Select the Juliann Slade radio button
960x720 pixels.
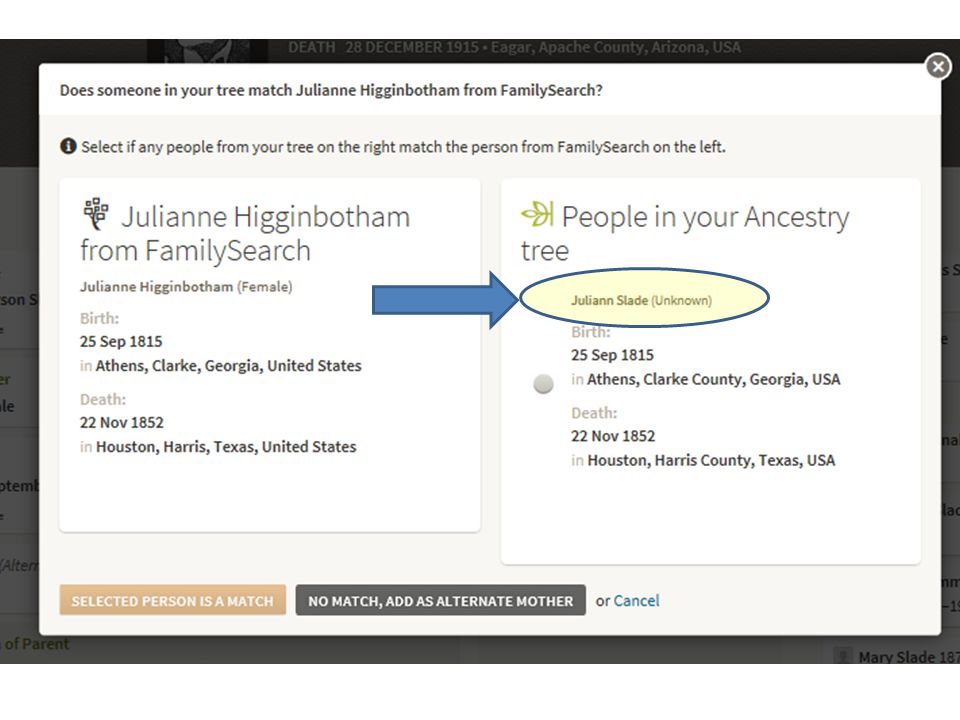(543, 384)
